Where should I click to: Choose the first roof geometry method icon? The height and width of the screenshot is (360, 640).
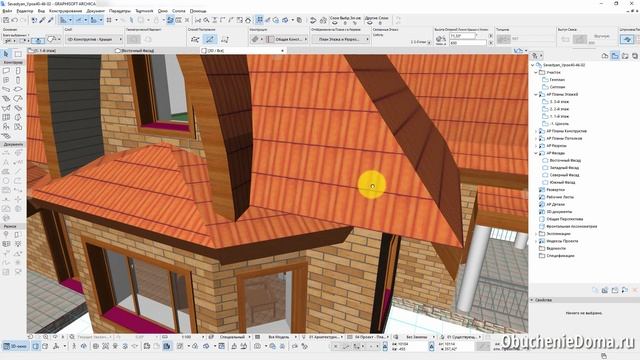(x=195, y=39)
